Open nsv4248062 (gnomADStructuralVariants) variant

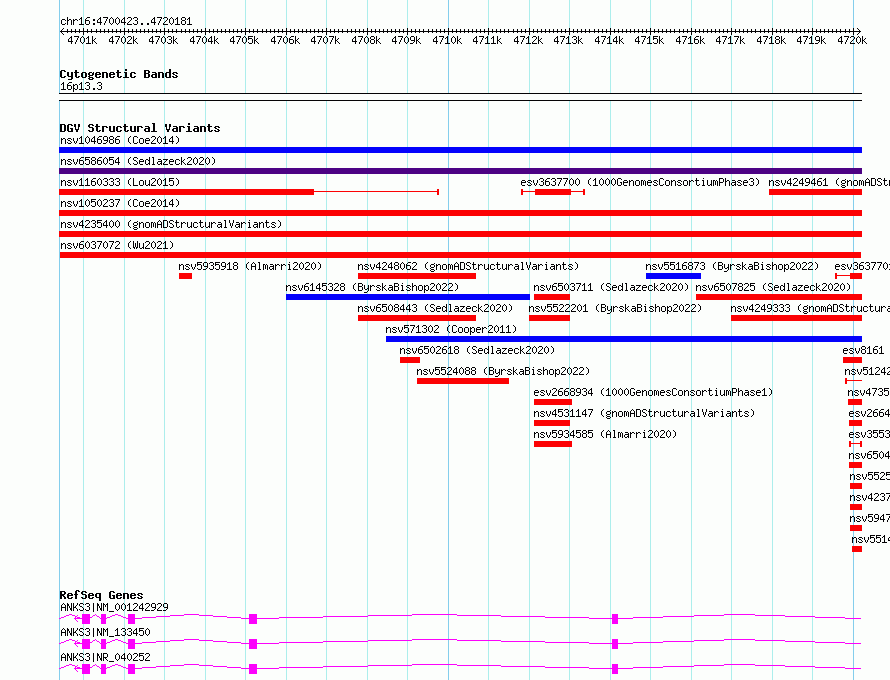coord(468,266)
